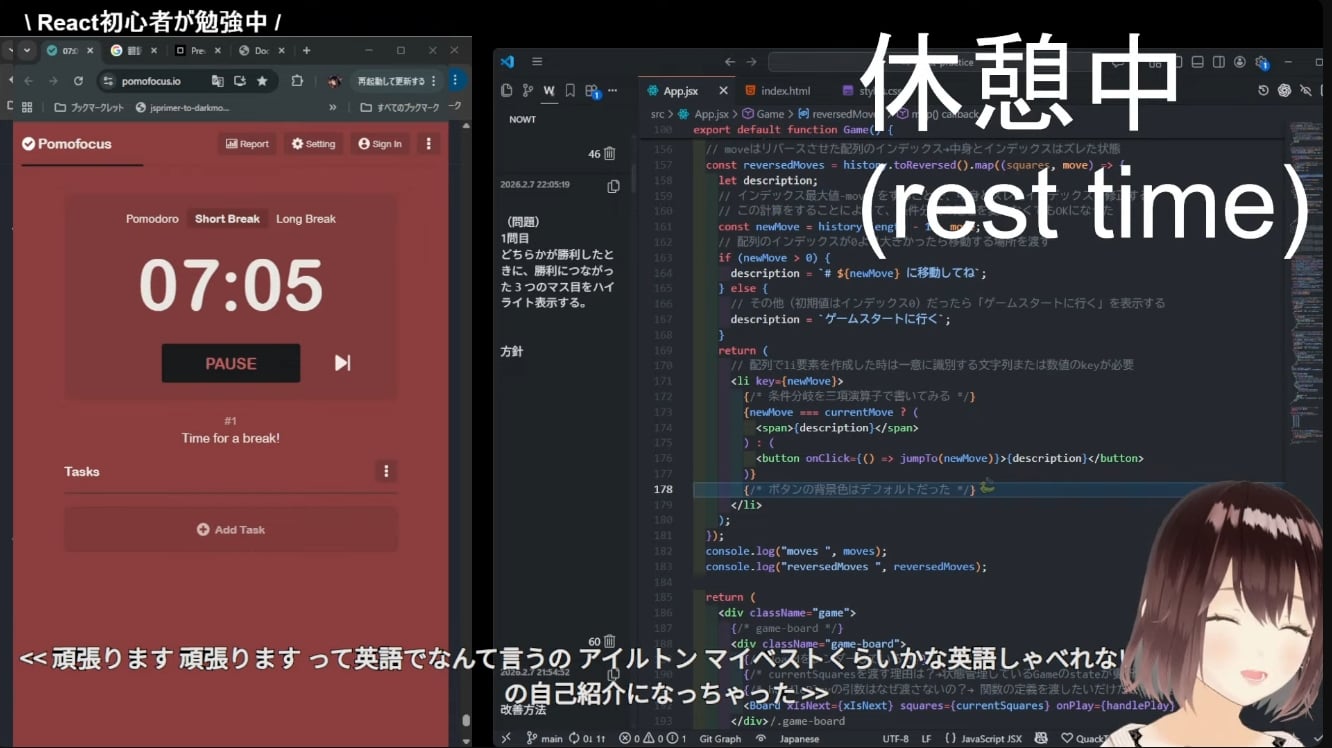
Task: Open the ブックマークレット bookmarks folder
Action: coord(89,108)
